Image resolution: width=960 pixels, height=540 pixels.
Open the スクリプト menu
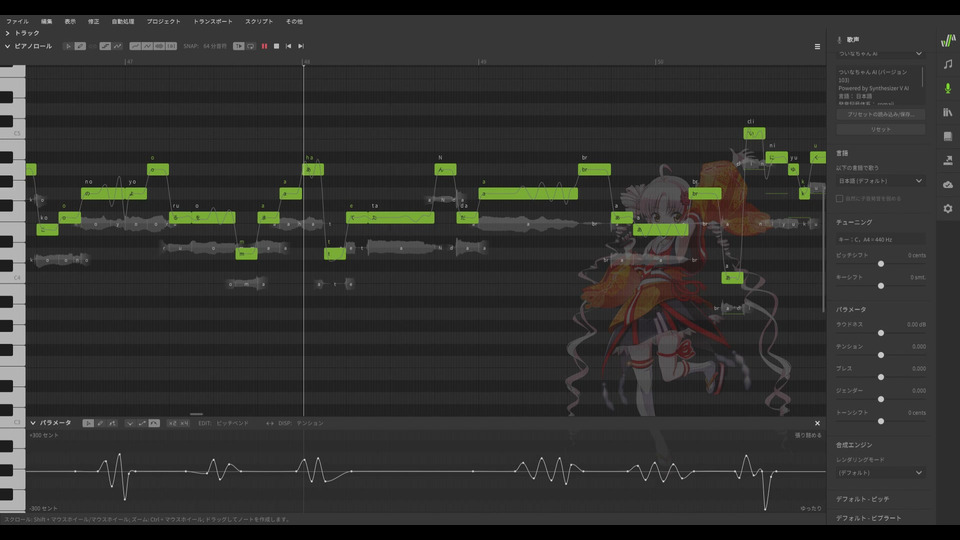coord(259,21)
